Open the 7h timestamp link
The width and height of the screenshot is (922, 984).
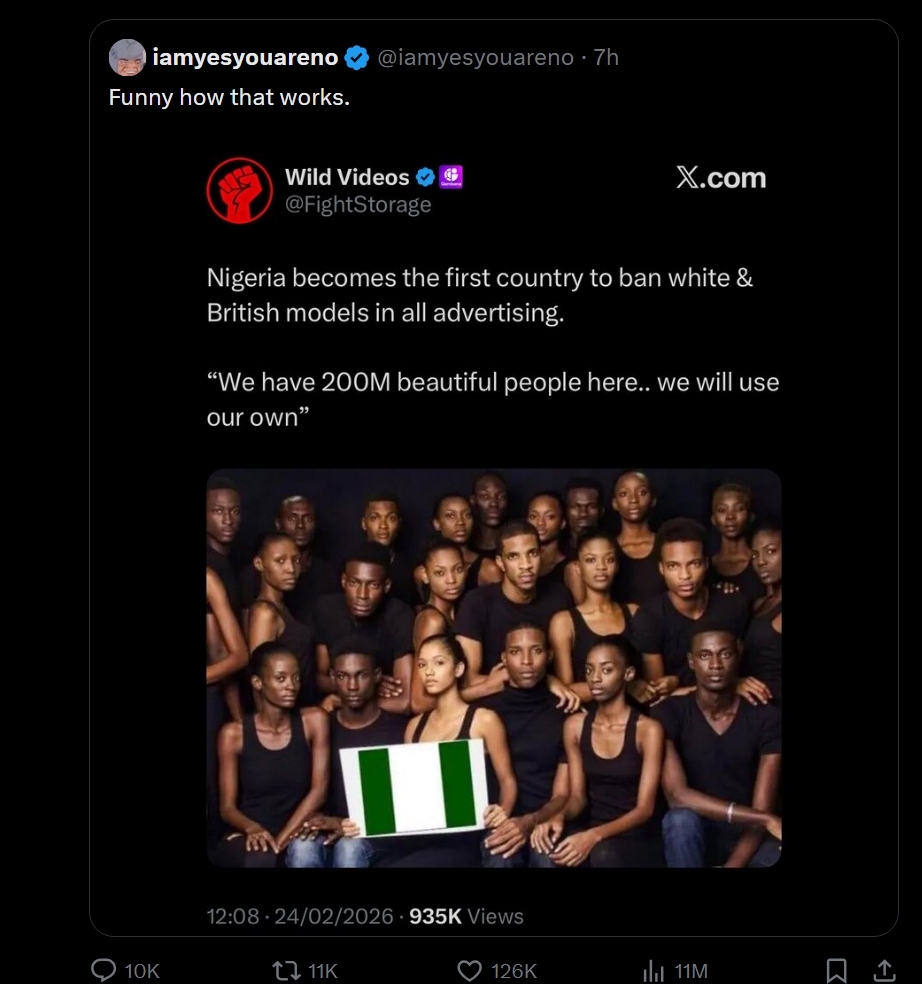(x=606, y=58)
